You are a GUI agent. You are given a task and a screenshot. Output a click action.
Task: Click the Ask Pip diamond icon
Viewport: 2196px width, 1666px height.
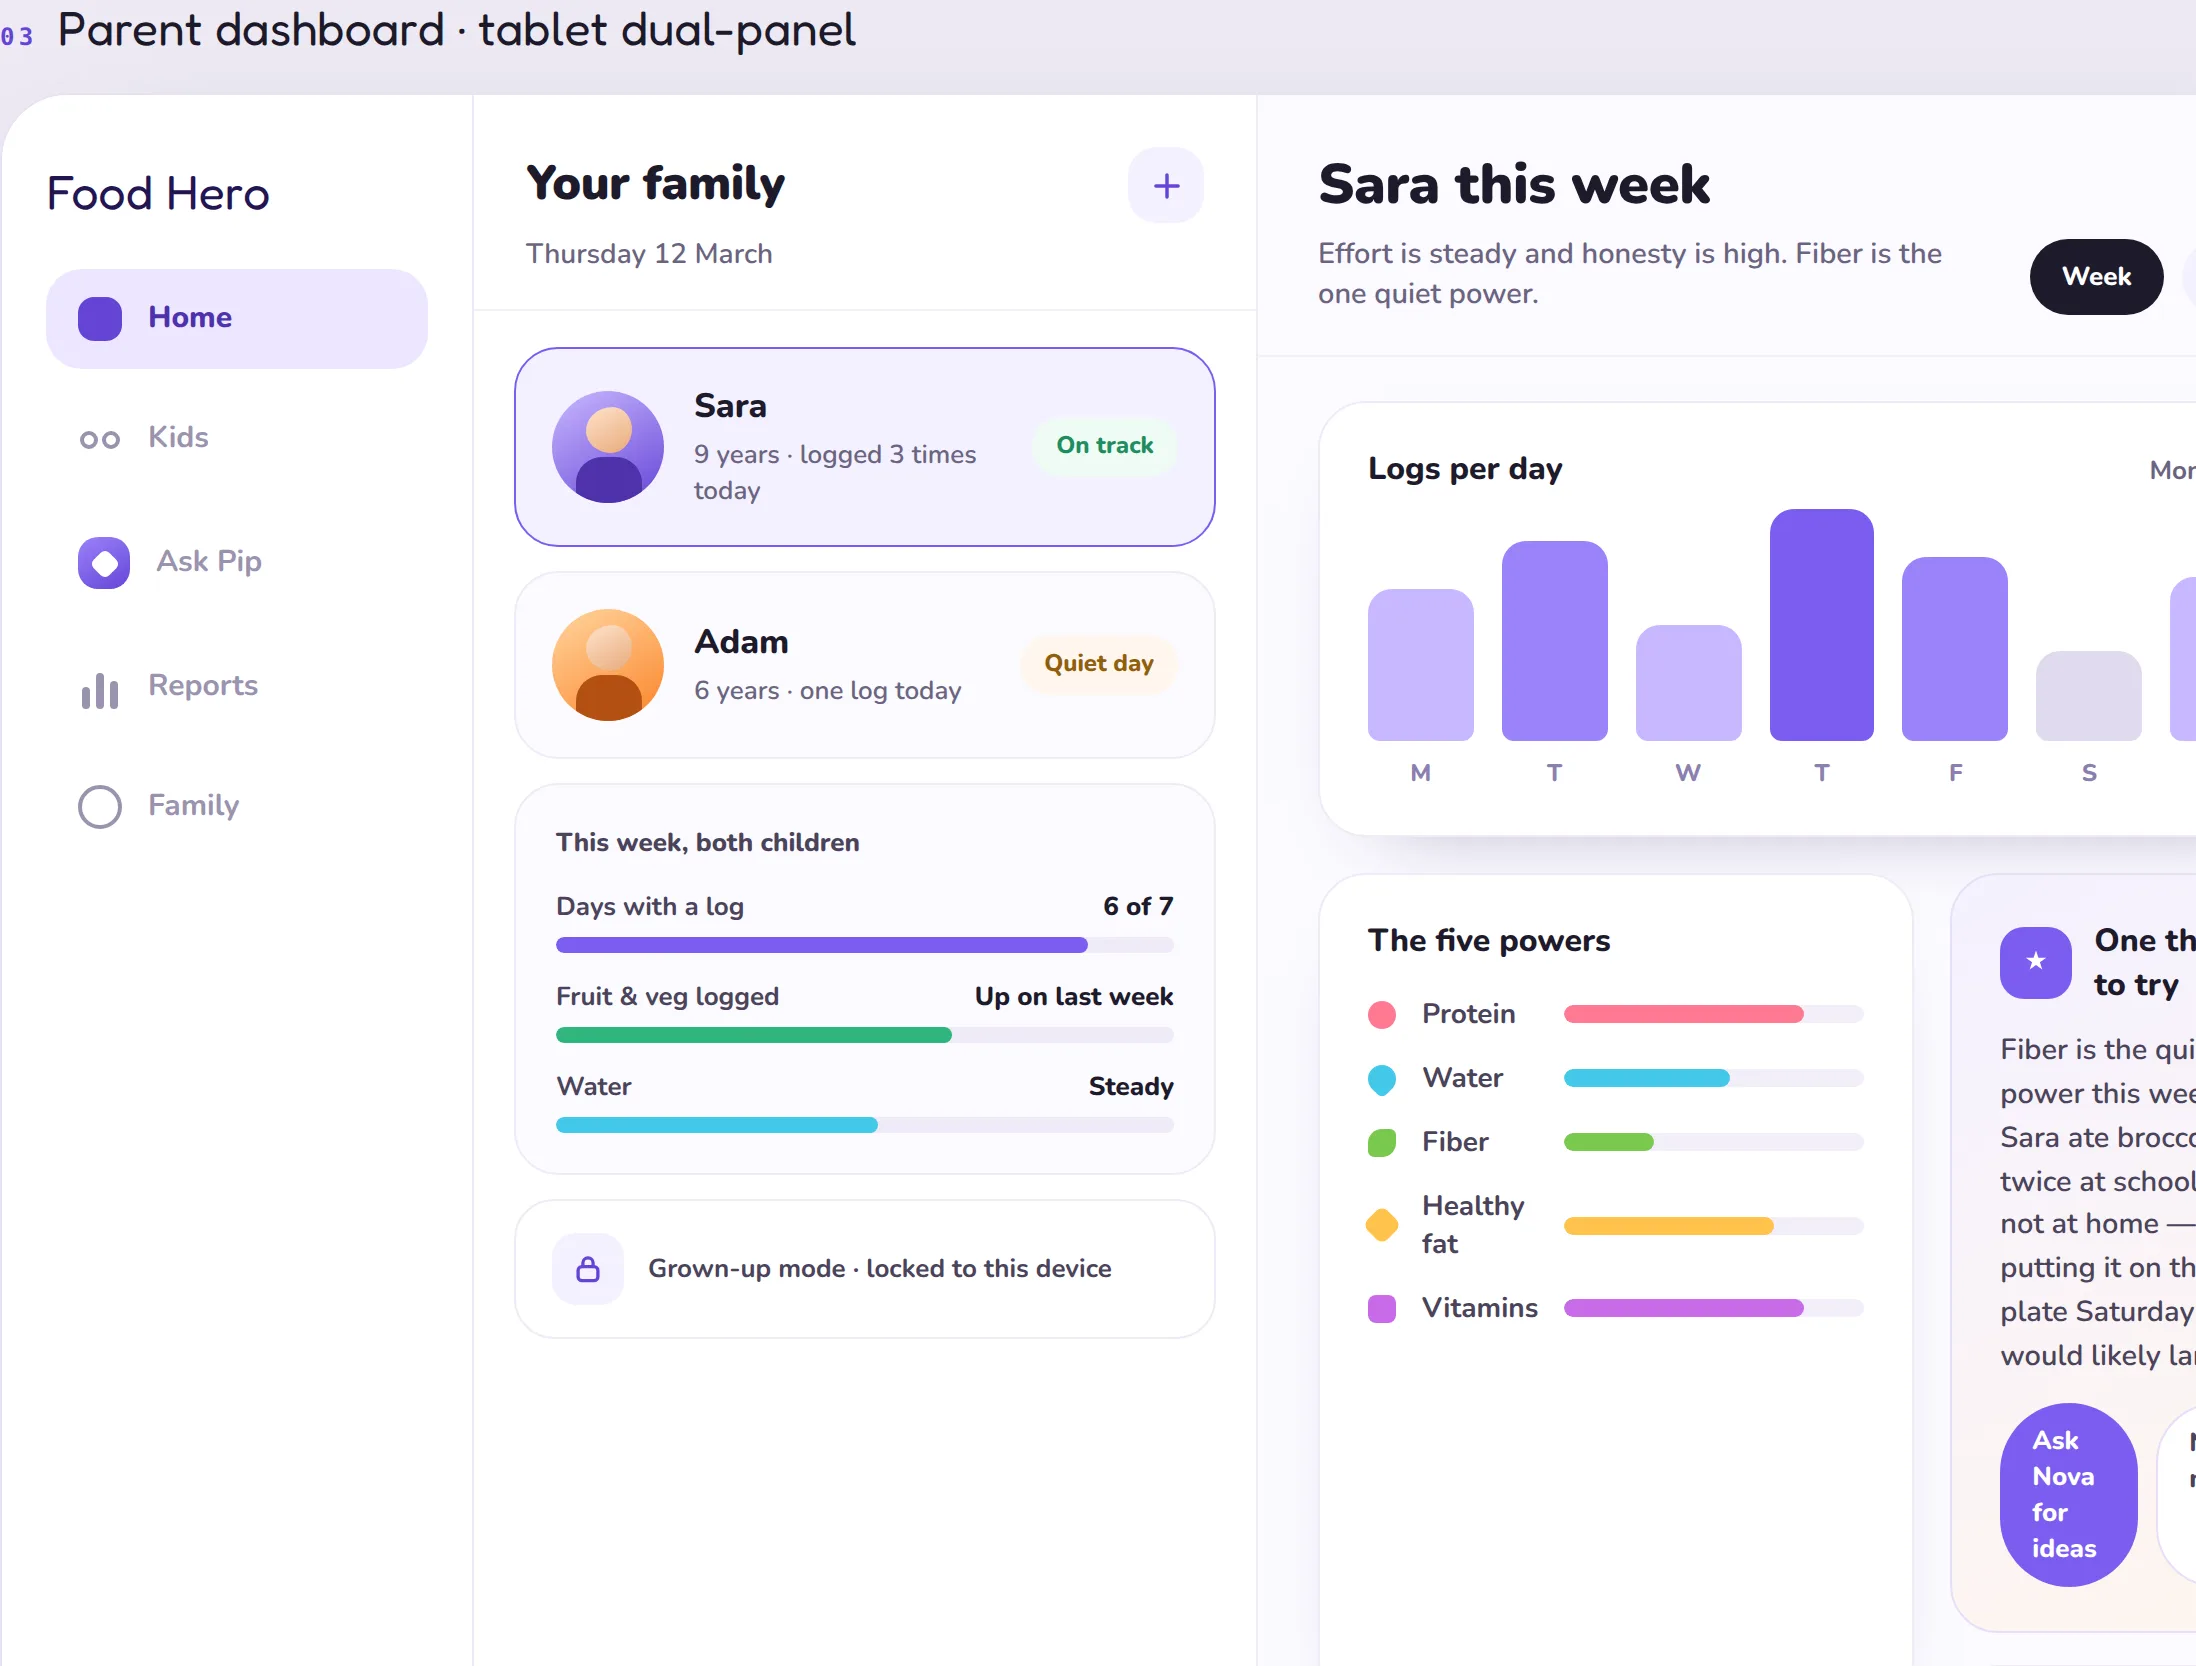coord(104,563)
